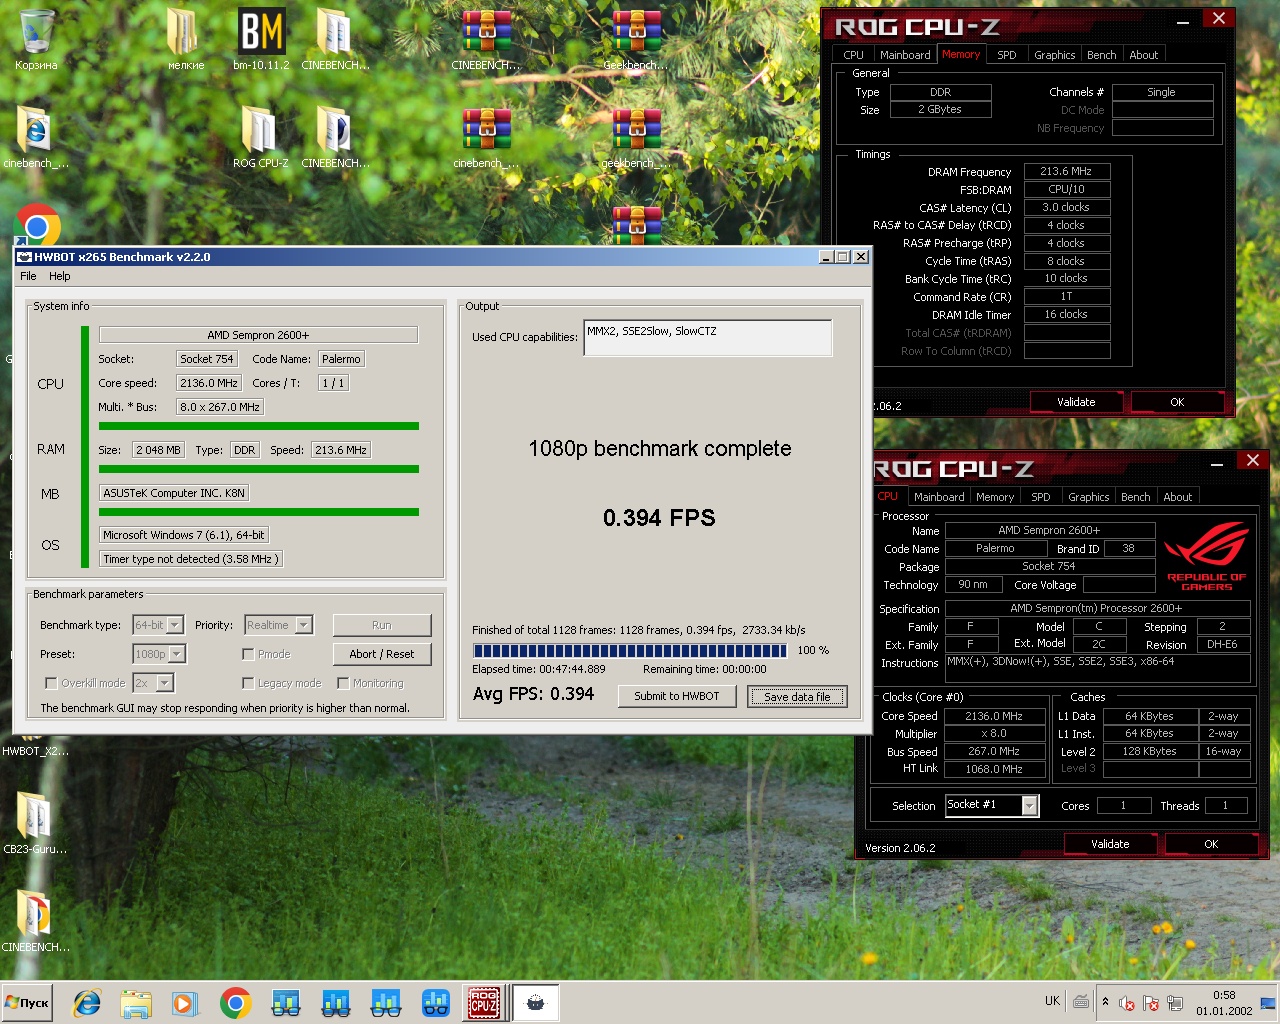Viewport: 1280px width, 1024px height.
Task: Show hidden tray icons arrow
Action: pos(1105,1001)
